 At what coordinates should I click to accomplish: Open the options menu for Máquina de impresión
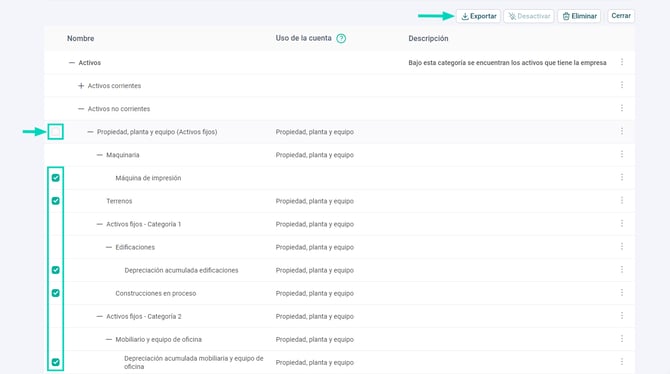[622, 178]
